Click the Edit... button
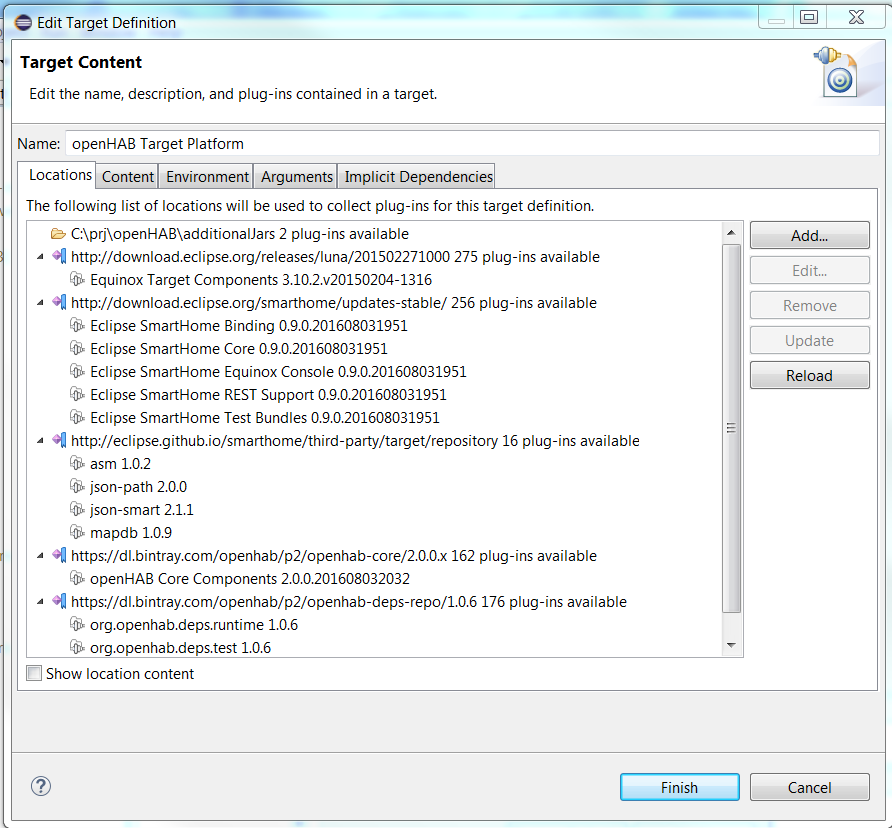Screen dimensions: 892x828 click(x=810, y=270)
